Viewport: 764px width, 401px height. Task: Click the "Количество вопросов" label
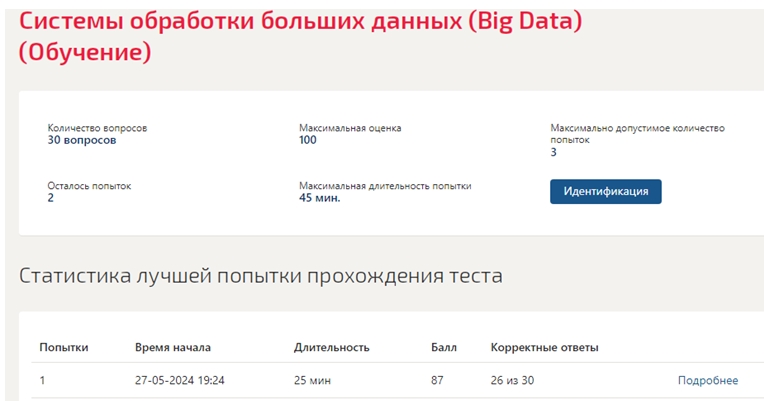97,128
